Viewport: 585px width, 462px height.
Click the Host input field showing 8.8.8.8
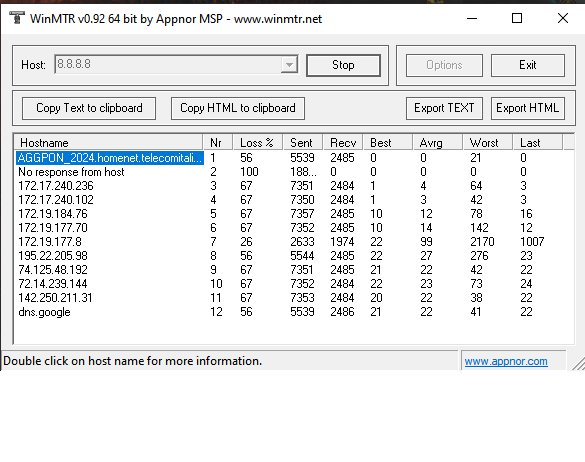(x=168, y=65)
